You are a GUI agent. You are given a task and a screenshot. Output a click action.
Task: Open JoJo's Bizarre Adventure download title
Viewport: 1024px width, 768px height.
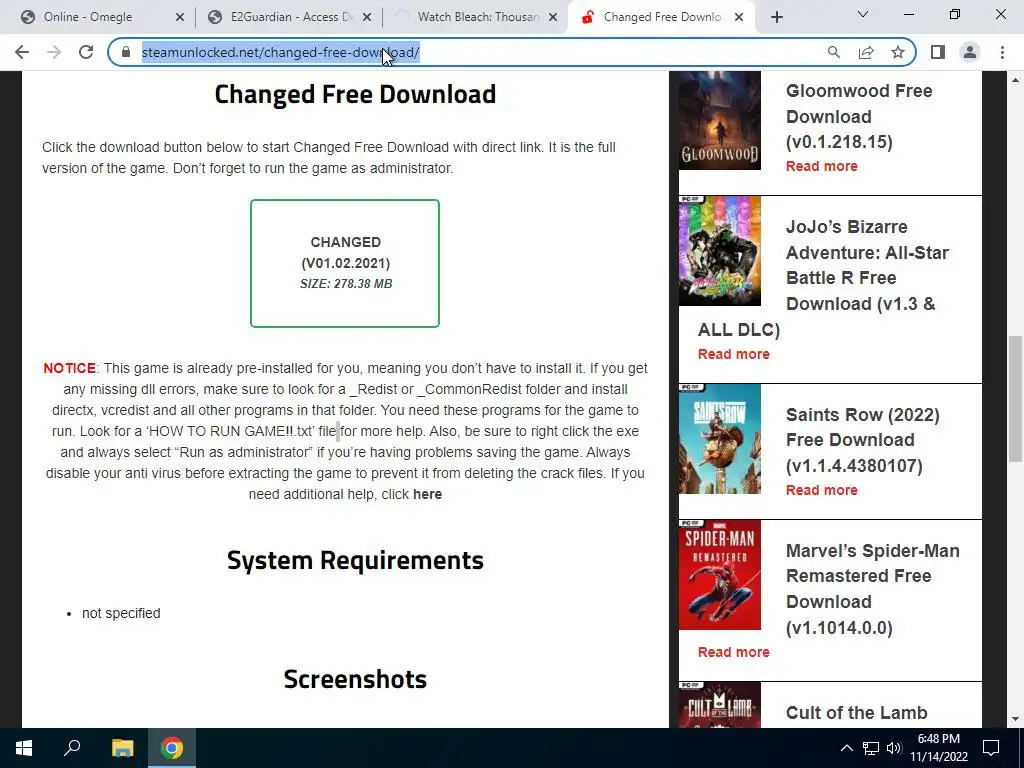pyautogui.click(x=823, y=278)
